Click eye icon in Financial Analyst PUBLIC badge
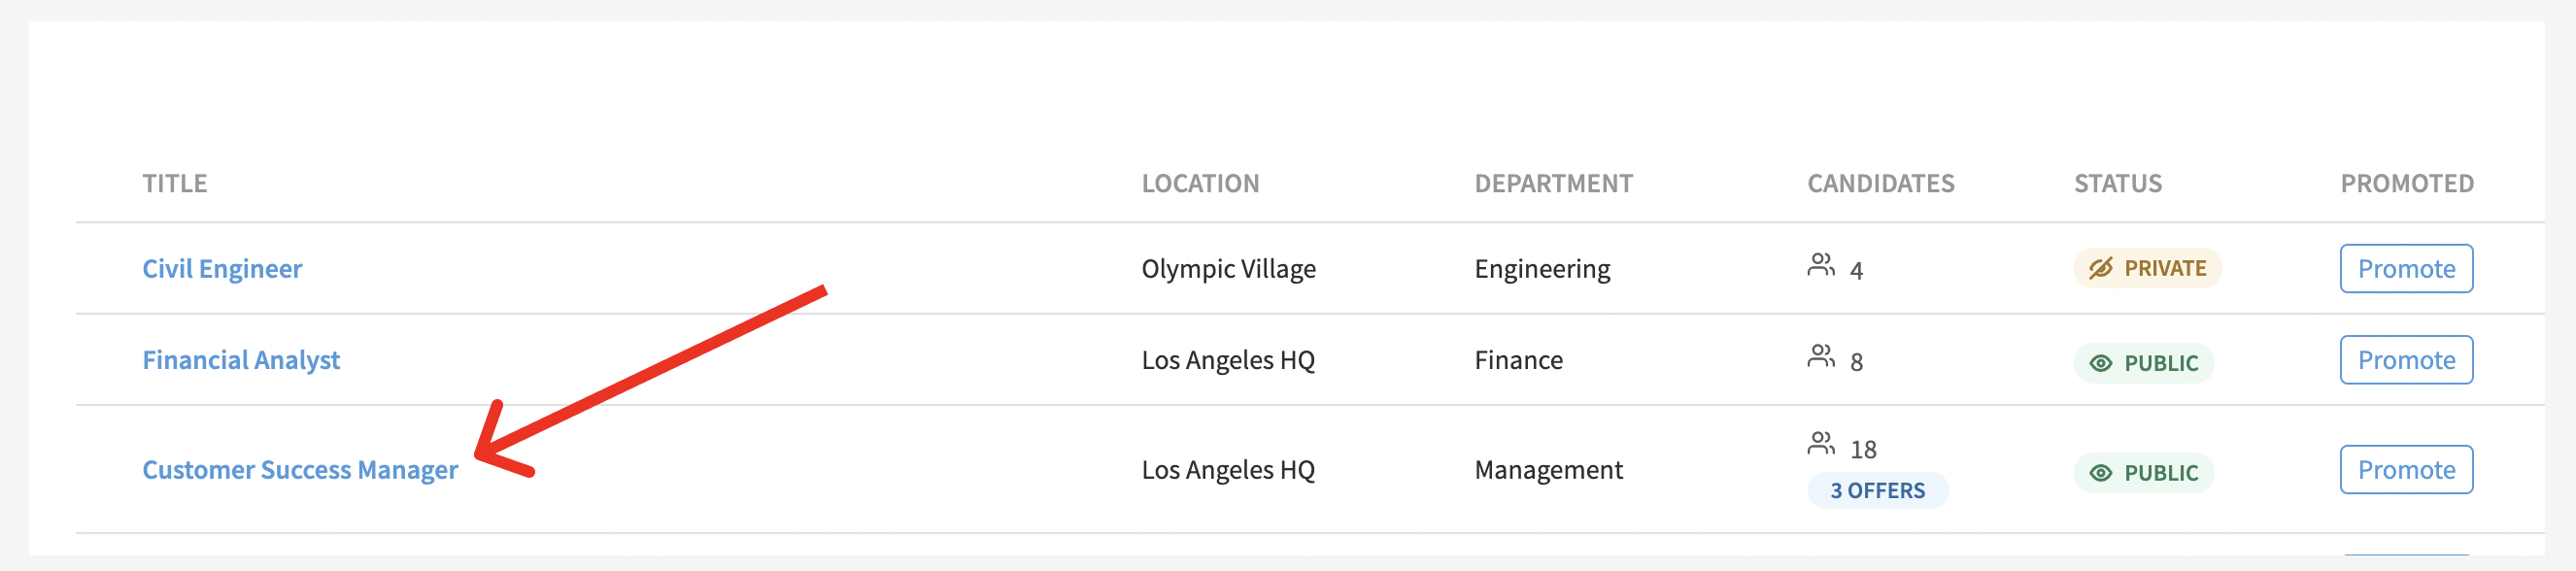Image resolution: width=2576 pixels, height=571 pixels. click(x=2101, y=363)
